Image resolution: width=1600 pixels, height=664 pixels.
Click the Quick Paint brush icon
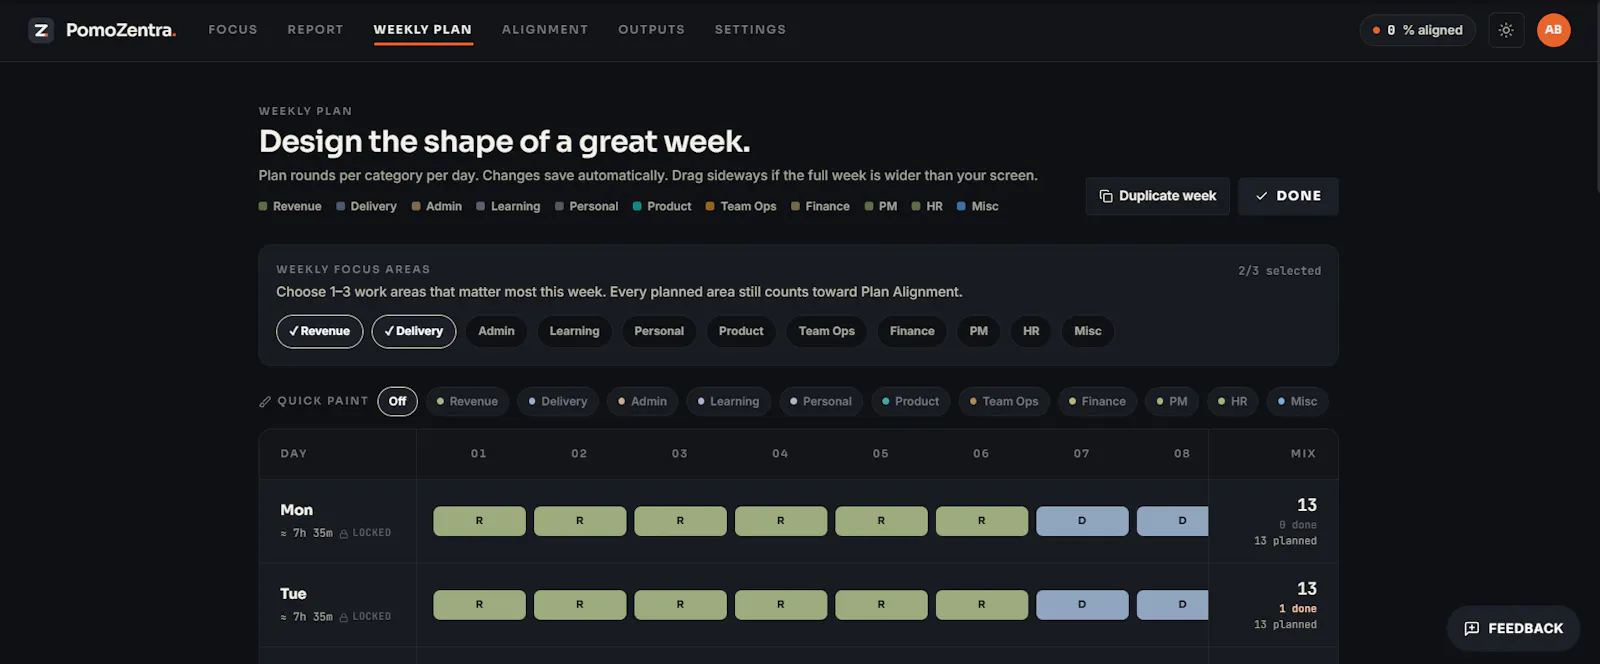(x=265, y=402)
